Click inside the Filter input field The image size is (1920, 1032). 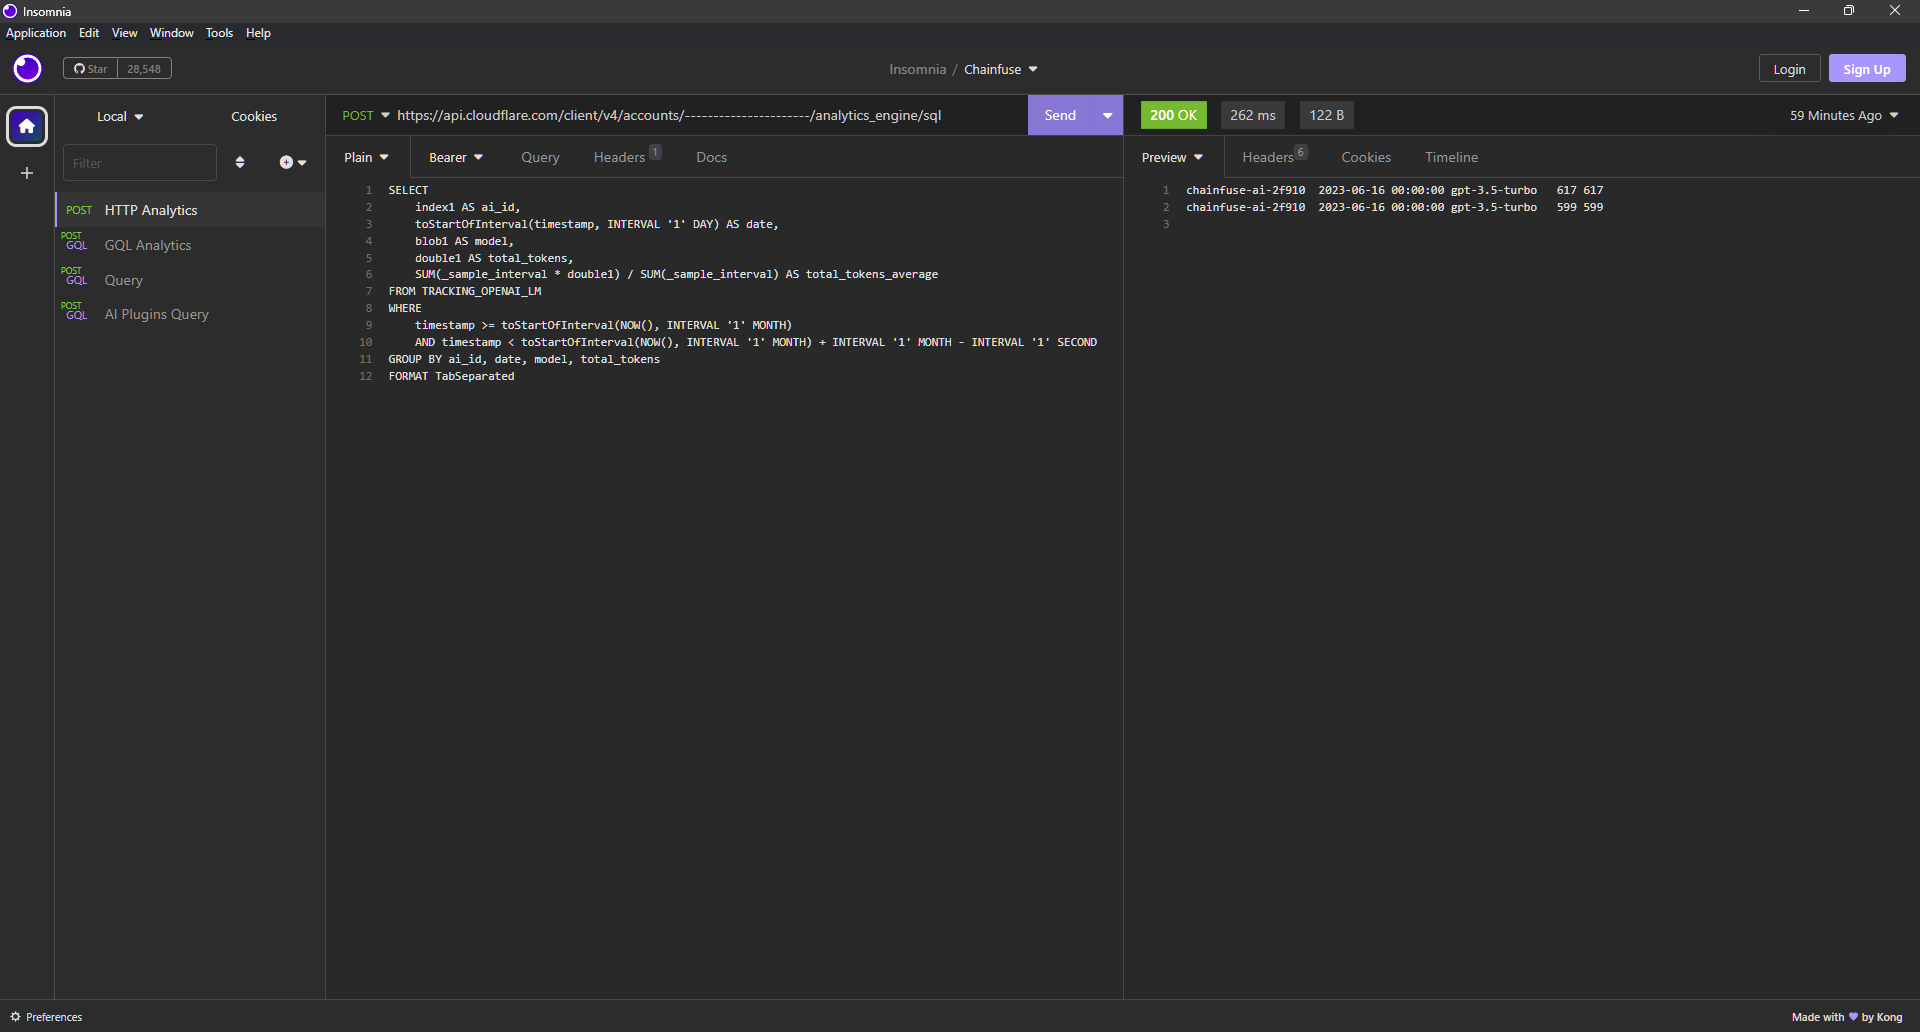pyautogui.click(x=140, y=162)
